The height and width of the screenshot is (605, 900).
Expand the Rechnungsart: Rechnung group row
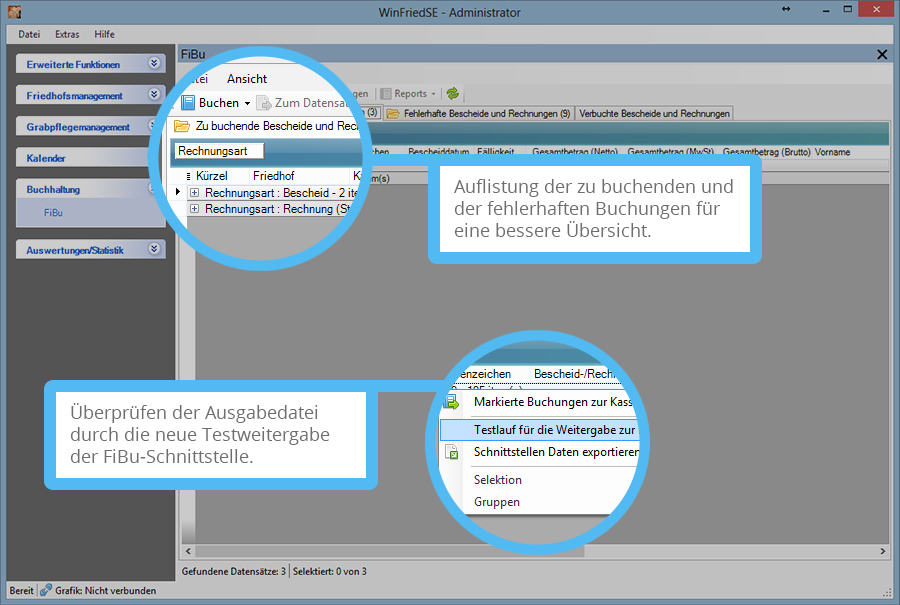click(194, 209)
